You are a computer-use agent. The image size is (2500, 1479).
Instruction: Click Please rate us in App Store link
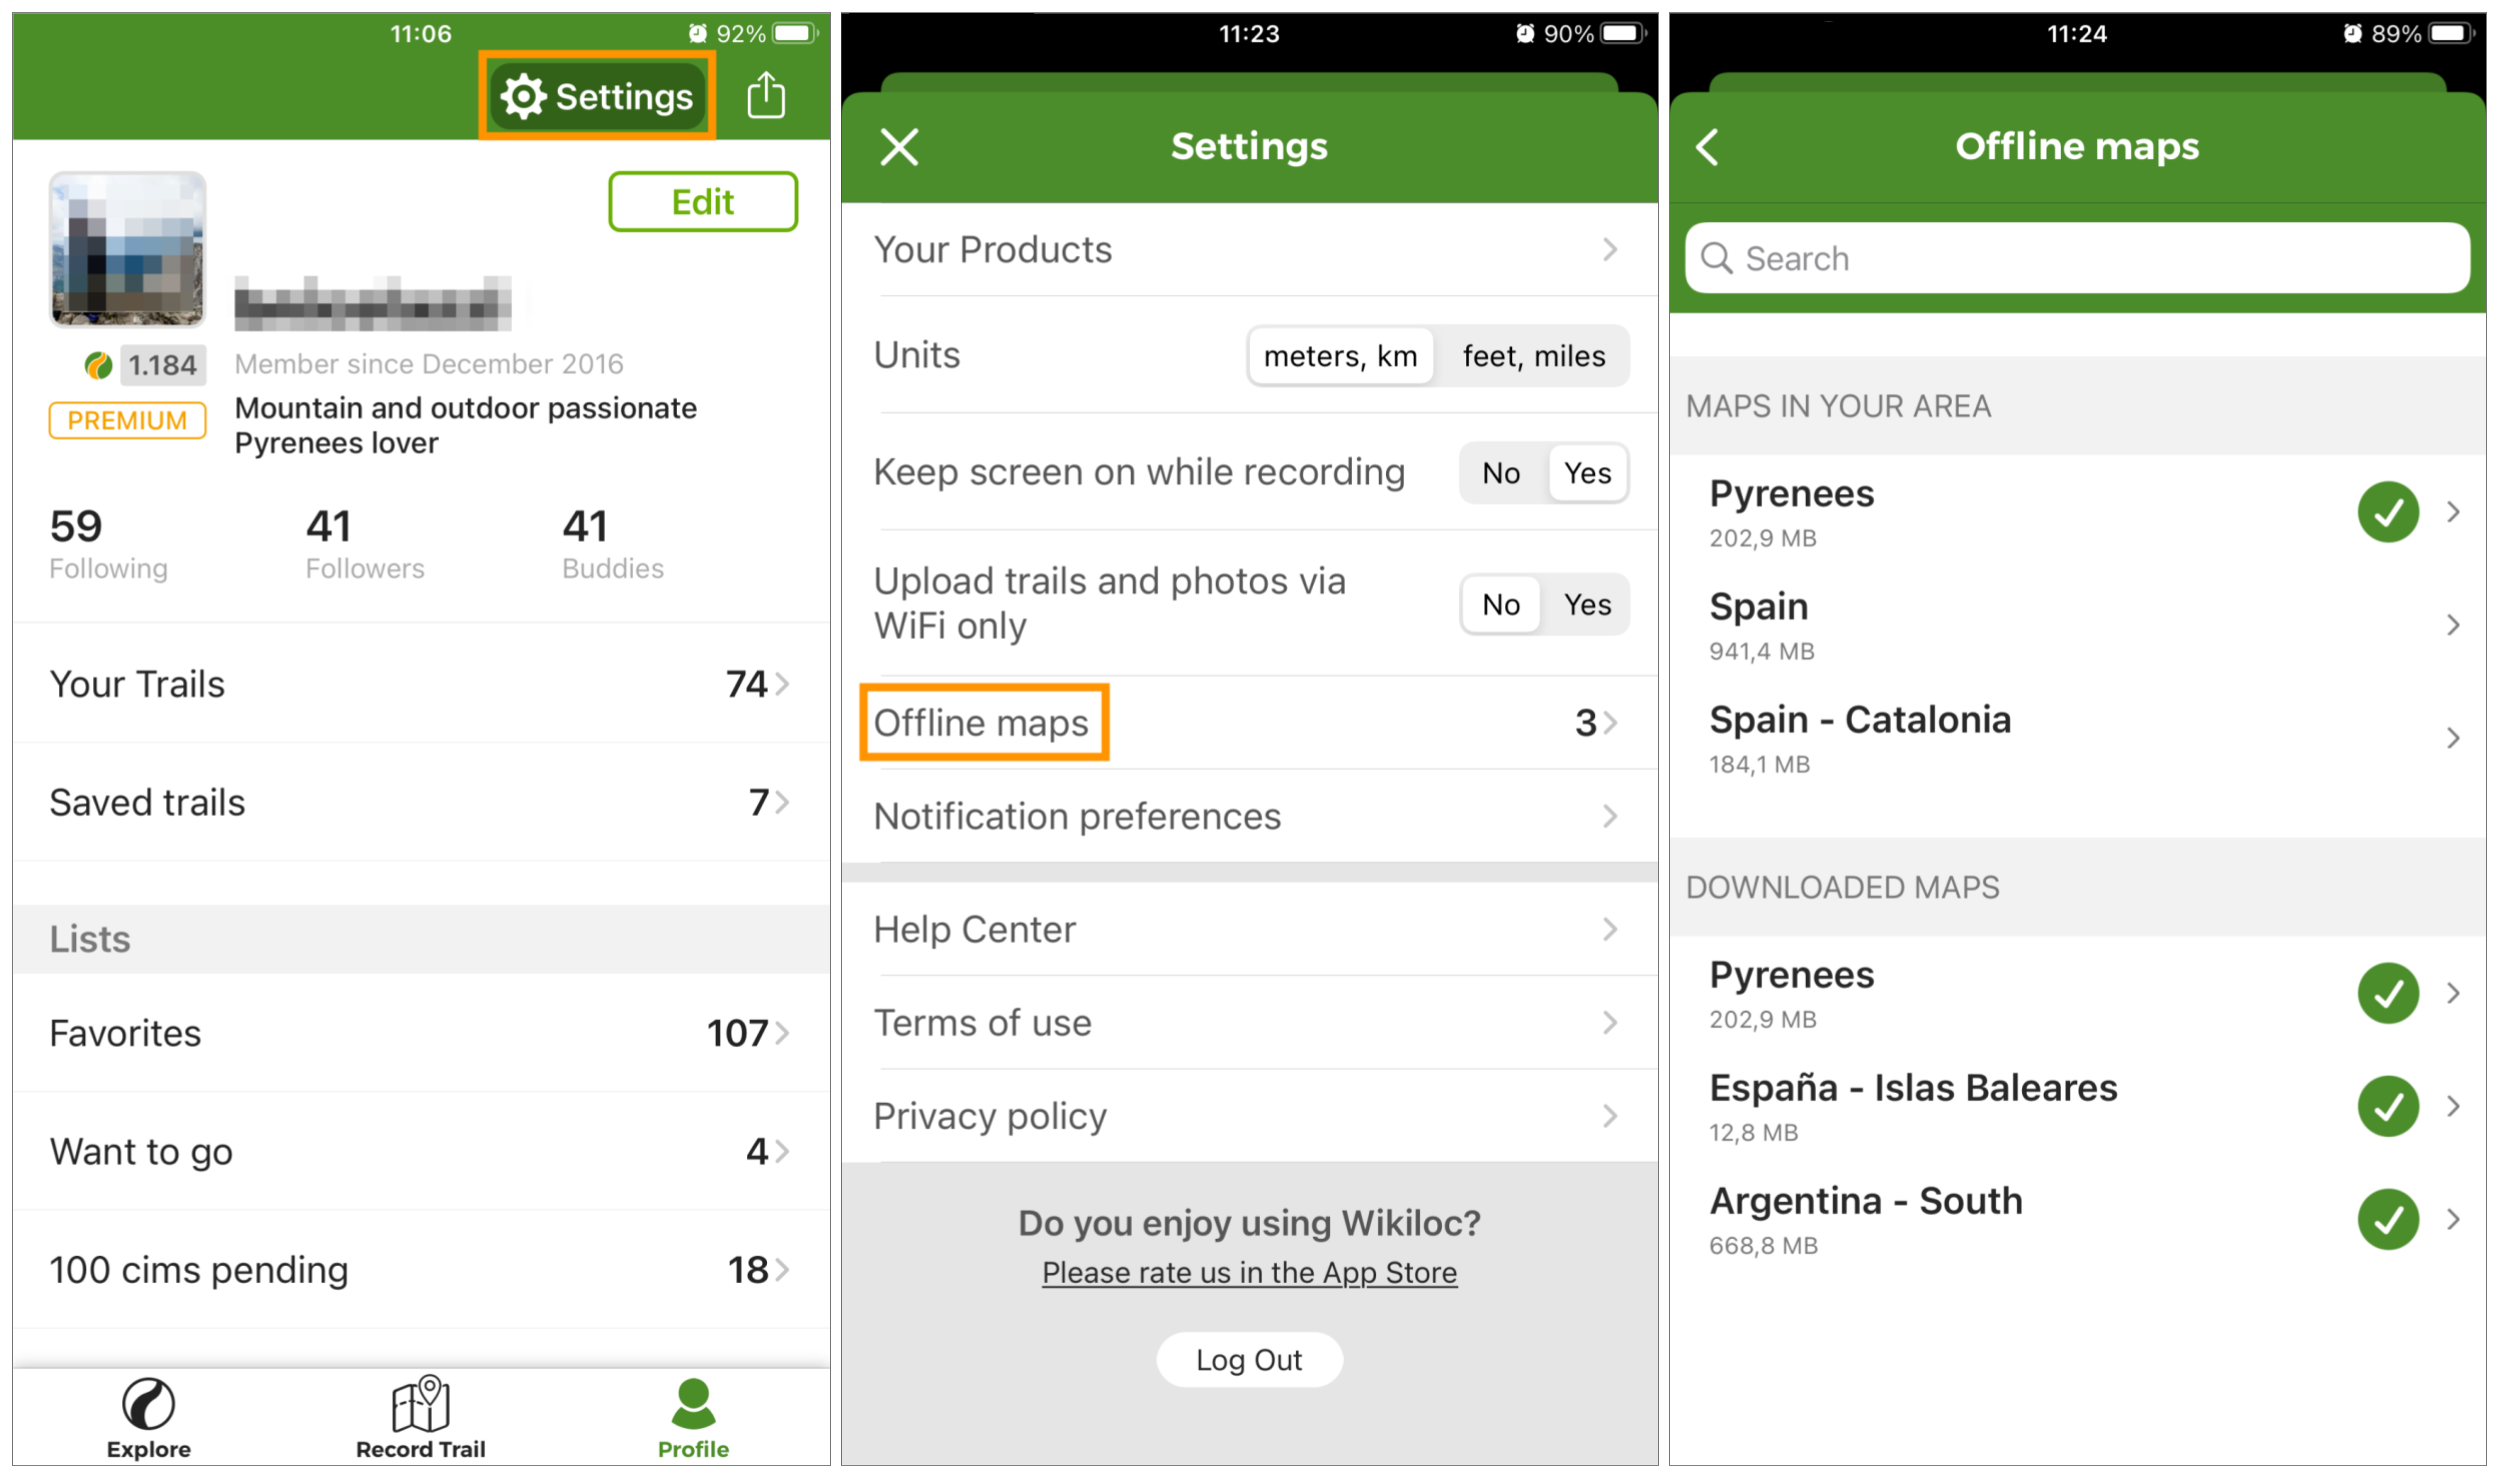(1249, 1273)
